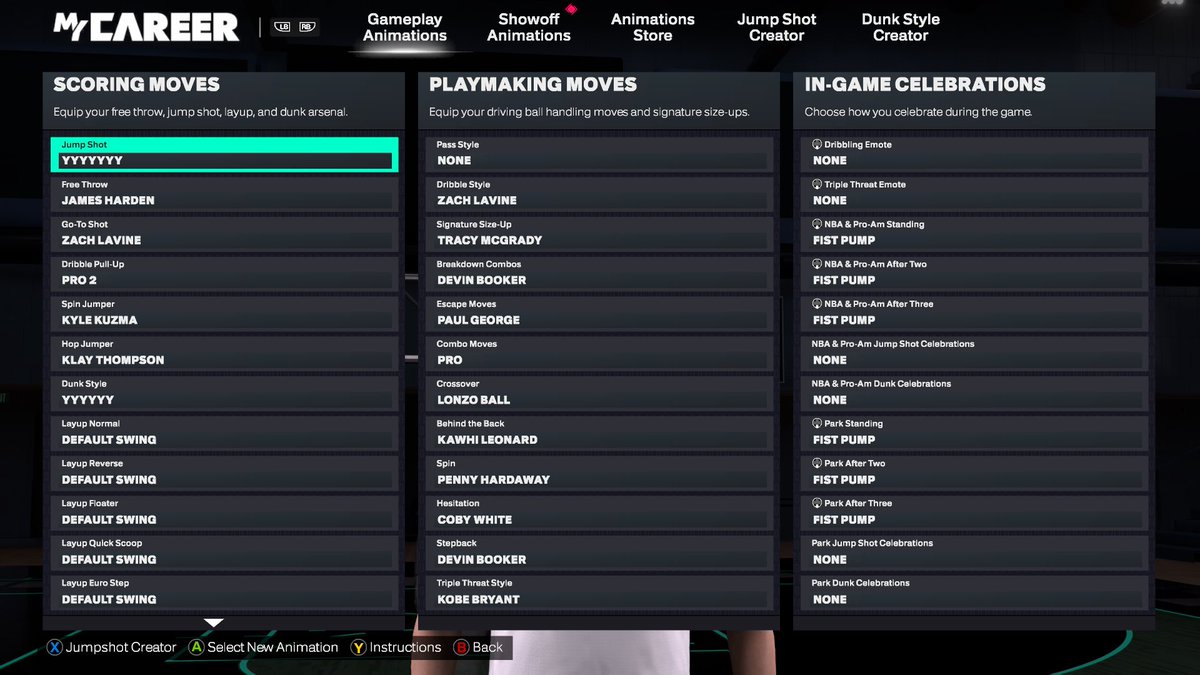Choose the Layup Quick Scoop slot
Image resolution: width=1200 pixels, height=675 pixels.
[x=224, y=554]
